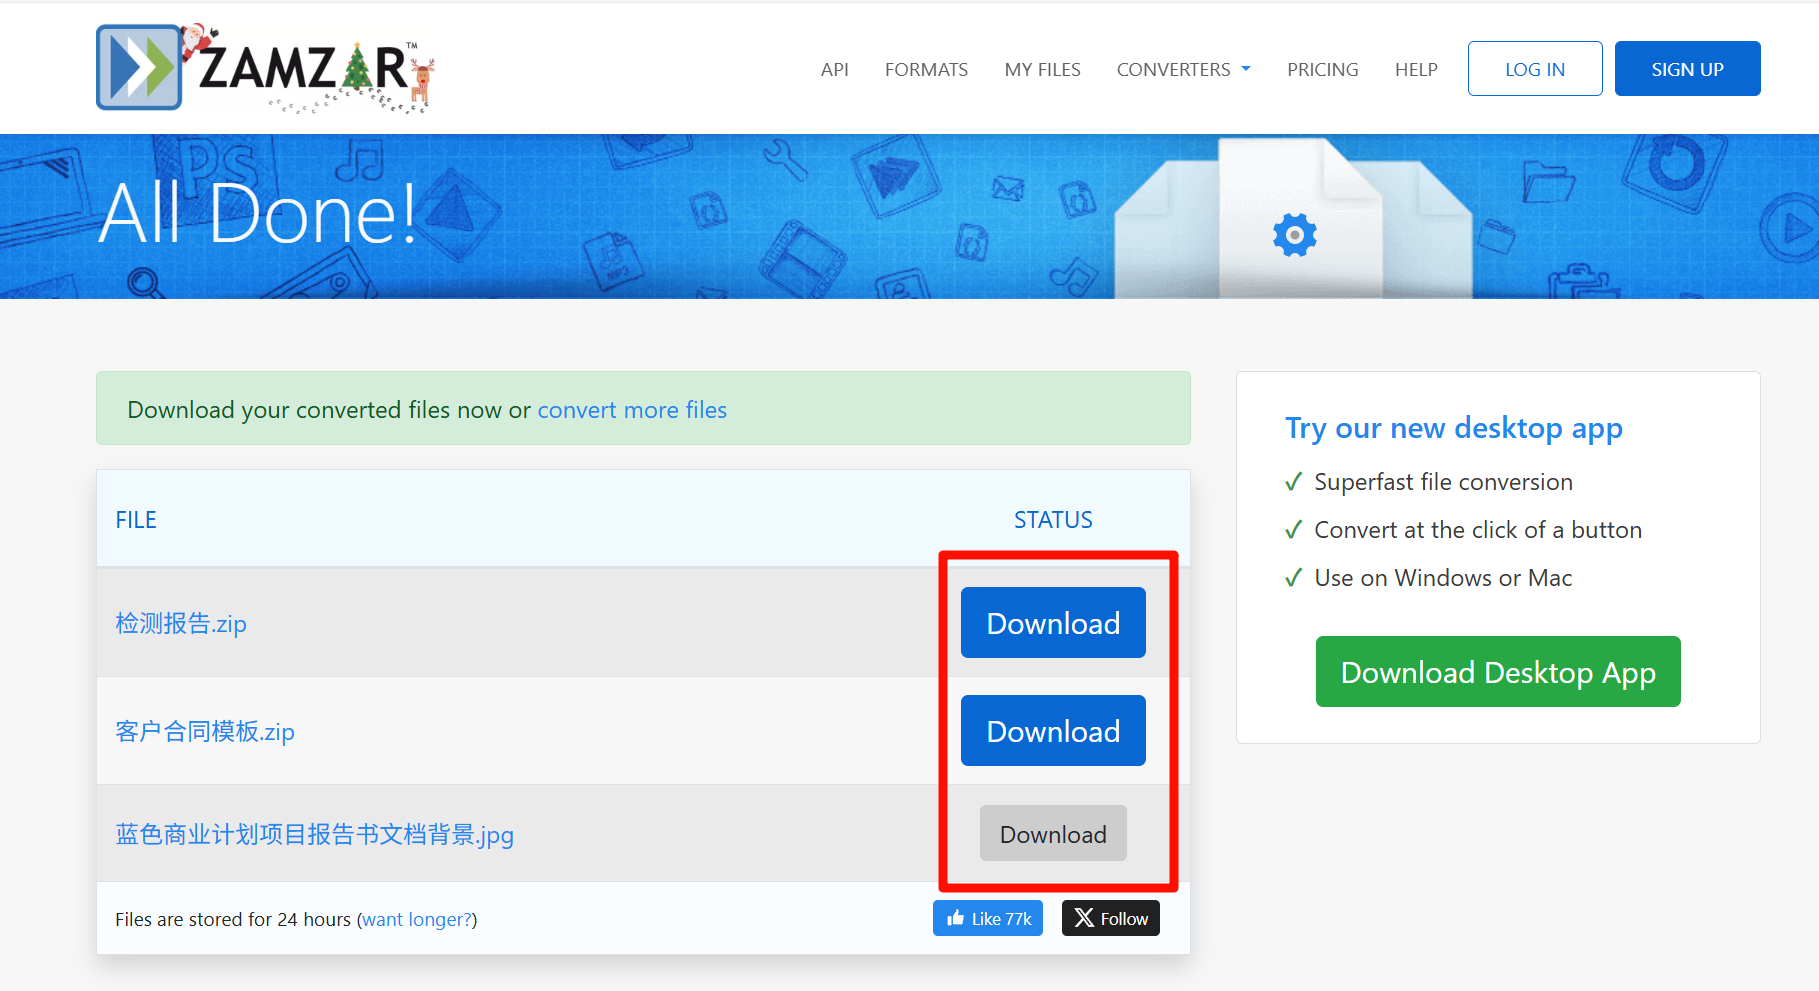Click the green Download Desktop App button
The height and width of the screenshot is (991, 1819).
1497,672
